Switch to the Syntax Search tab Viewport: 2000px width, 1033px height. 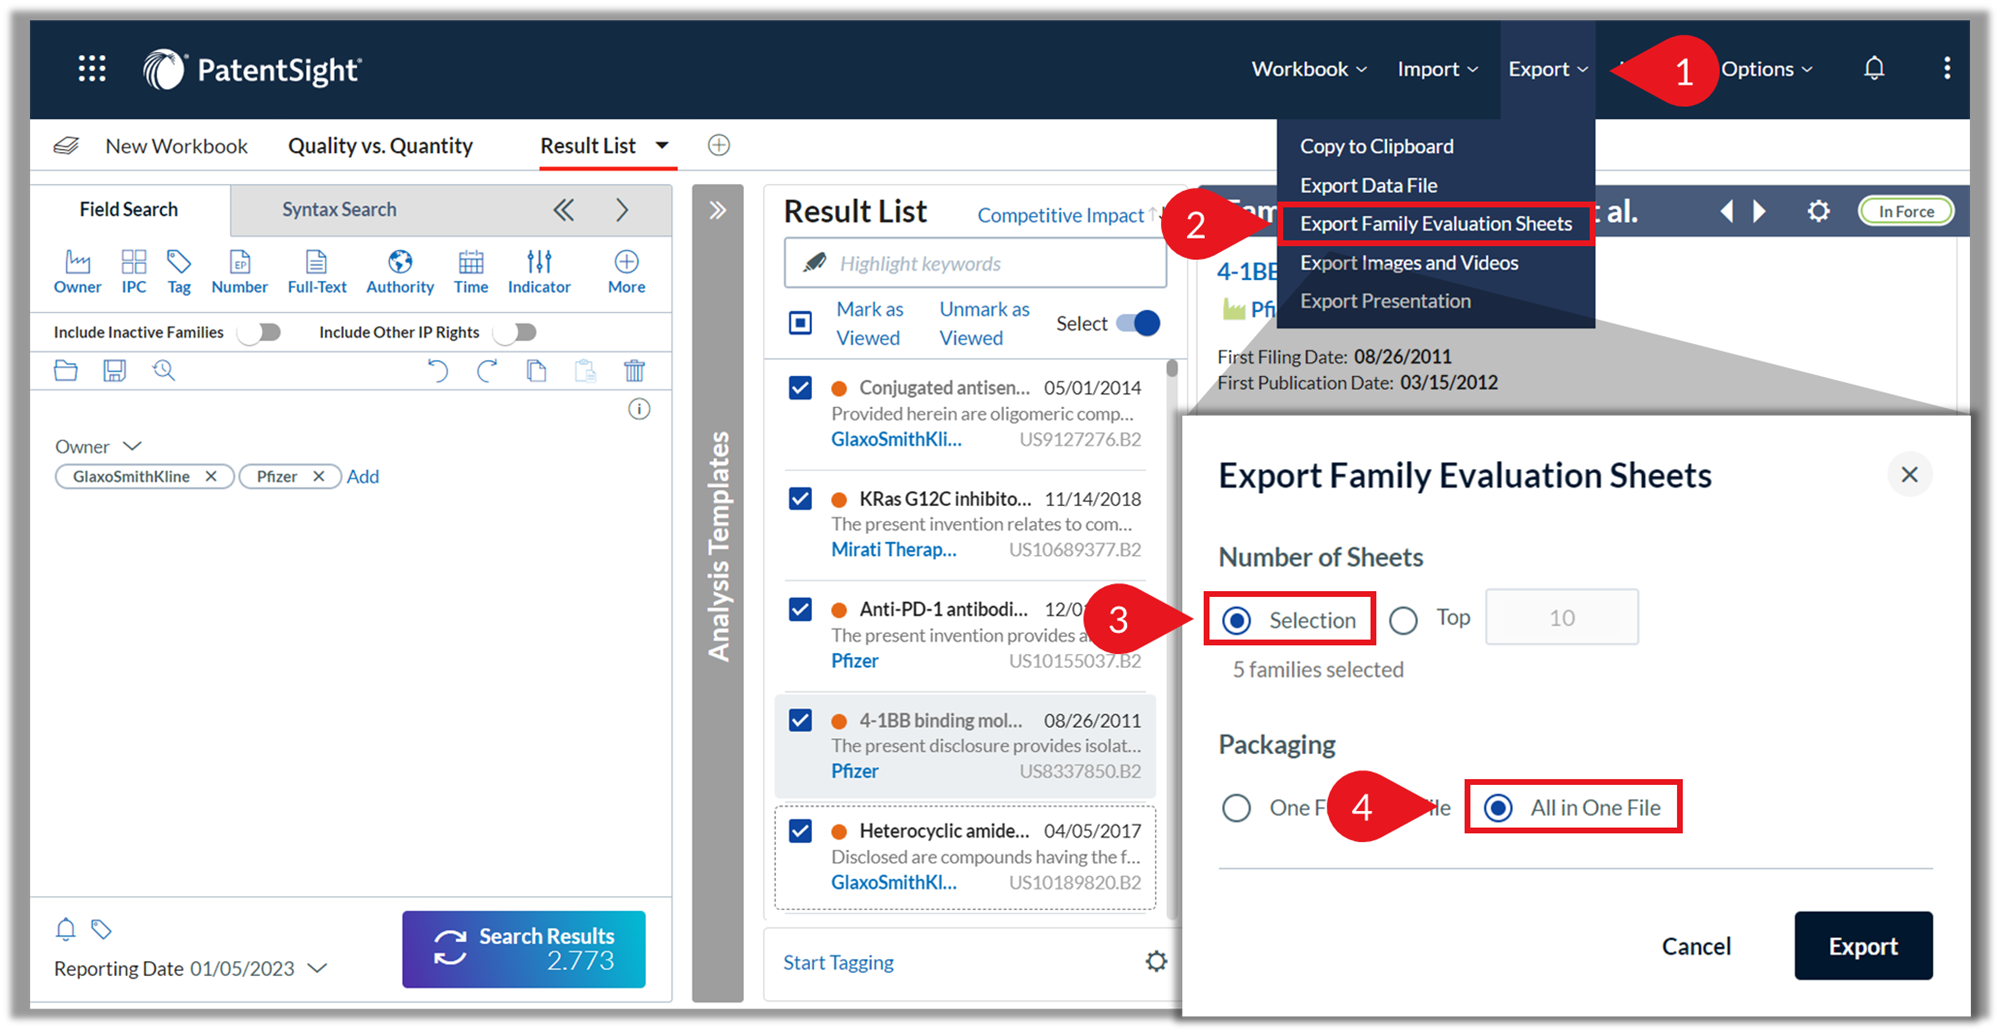[x=339, y=209]
